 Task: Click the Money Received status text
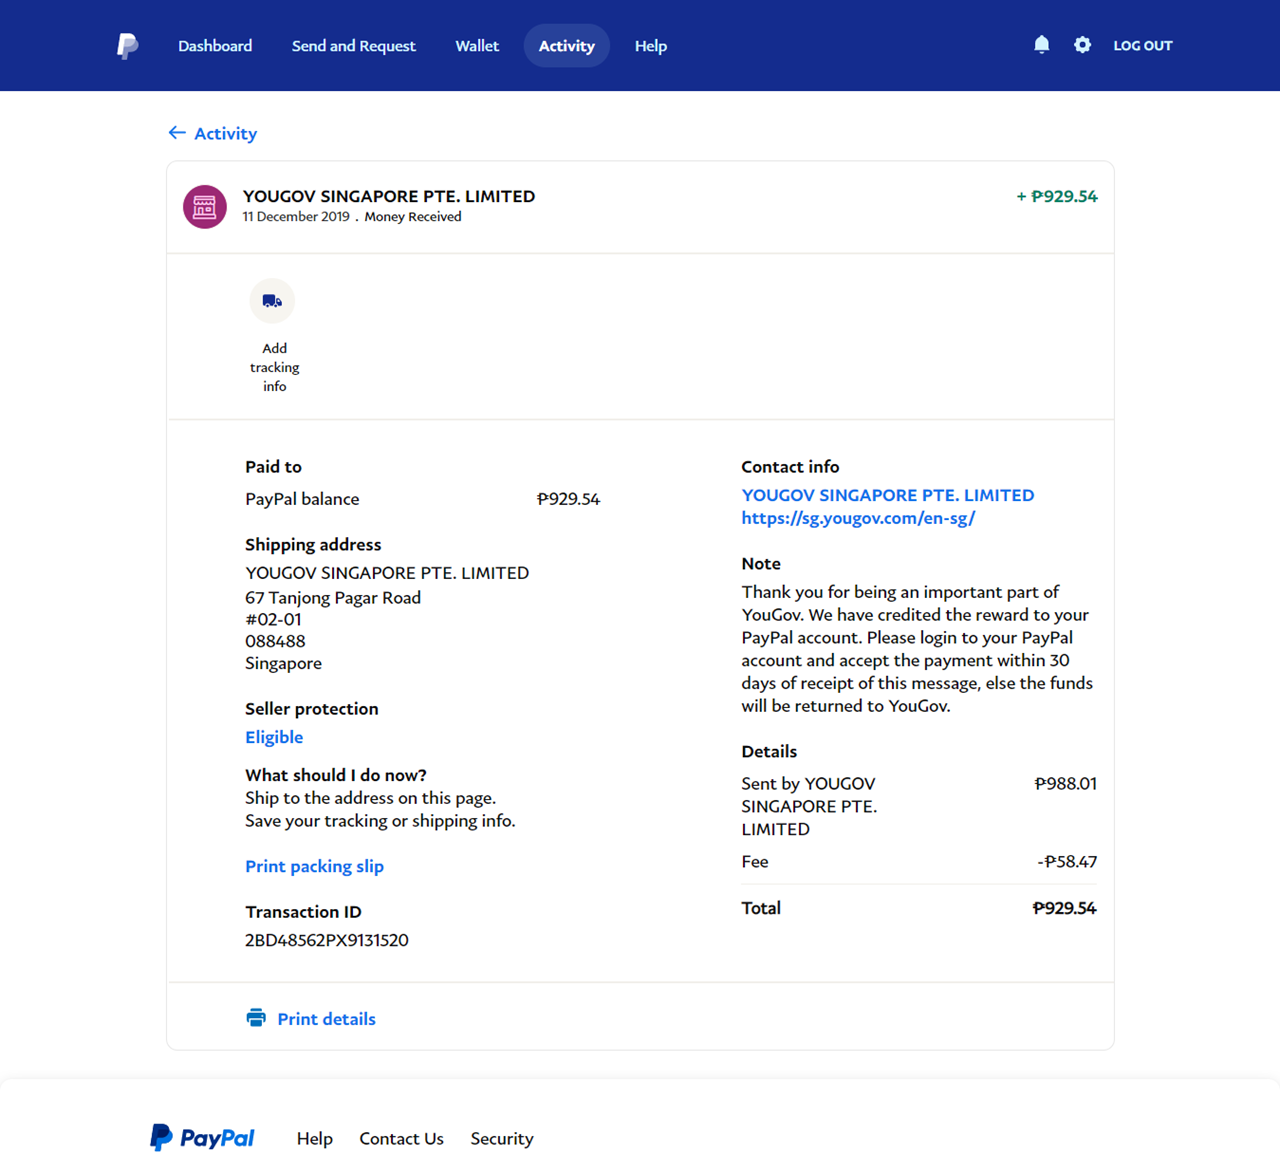[413, 216]
